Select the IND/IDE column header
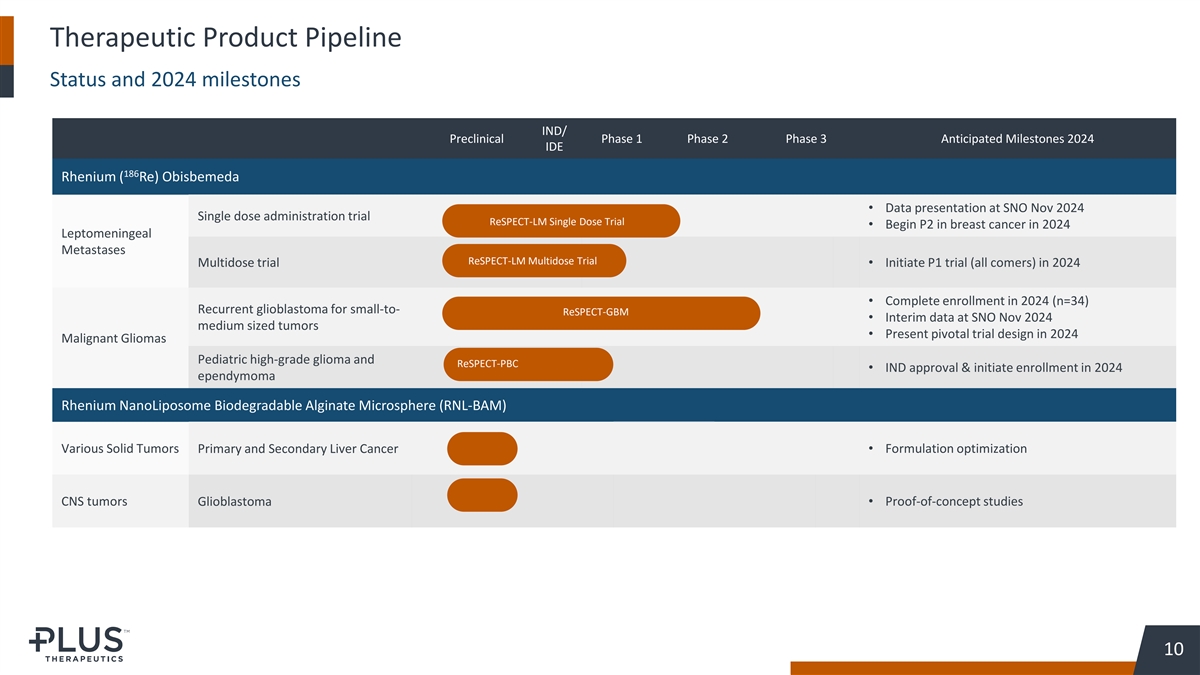The width and height of the screenshot is (1200, 675). click(554, 139)
